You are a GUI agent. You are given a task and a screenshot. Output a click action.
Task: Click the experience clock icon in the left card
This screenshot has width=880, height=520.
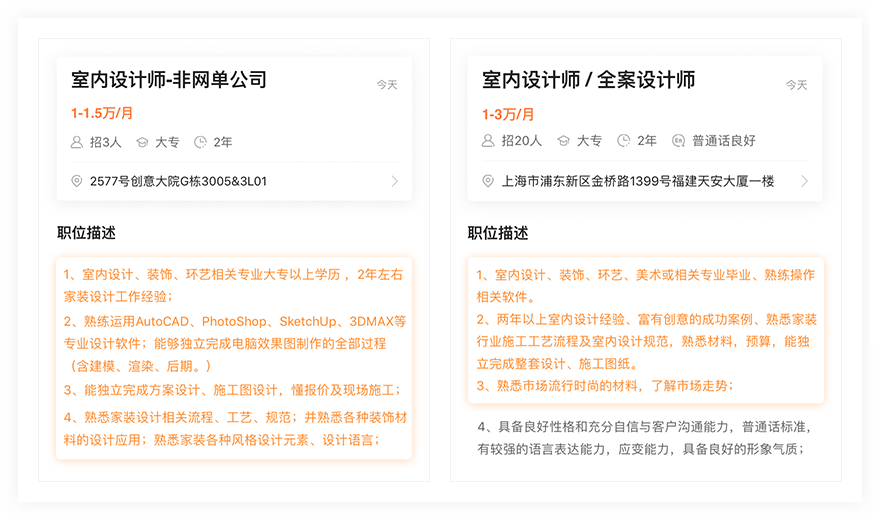click(200, 142)
